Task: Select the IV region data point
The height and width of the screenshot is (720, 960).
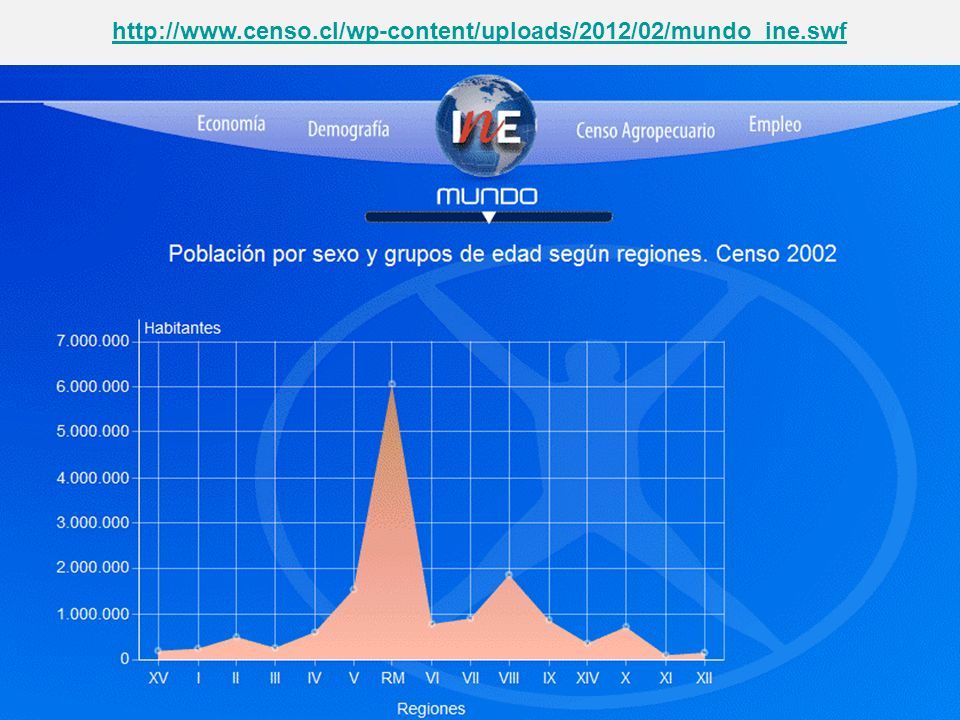Action: [315, 632]
